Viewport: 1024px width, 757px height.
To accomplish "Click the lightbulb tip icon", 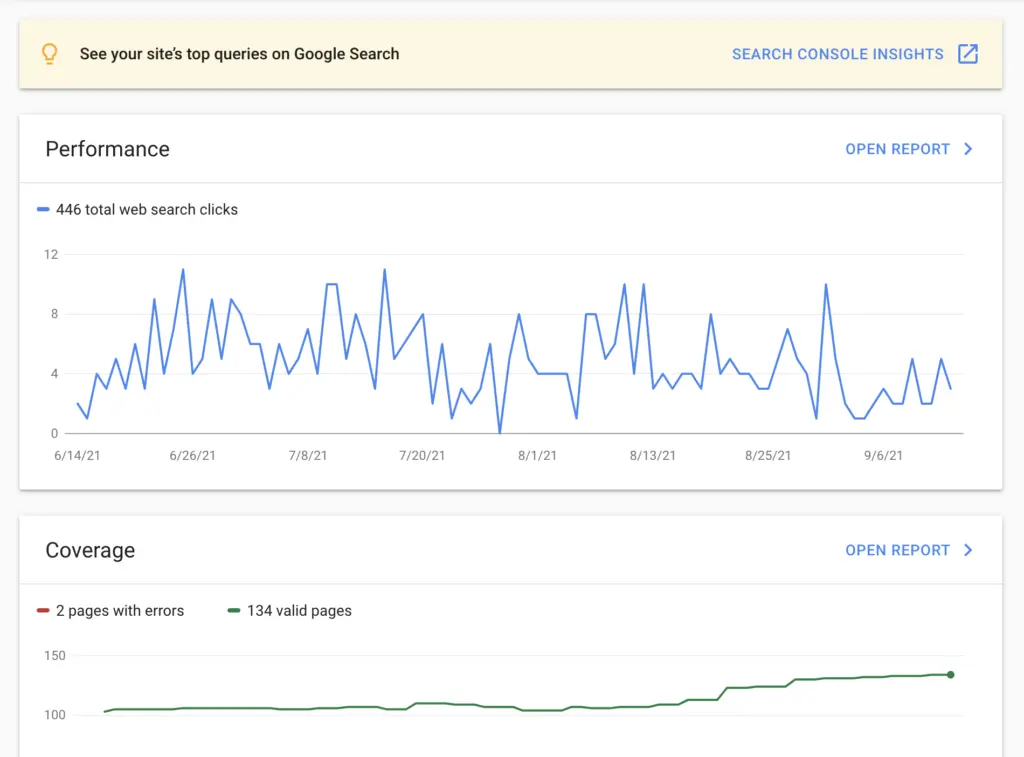I will click(x=50, y=54).
